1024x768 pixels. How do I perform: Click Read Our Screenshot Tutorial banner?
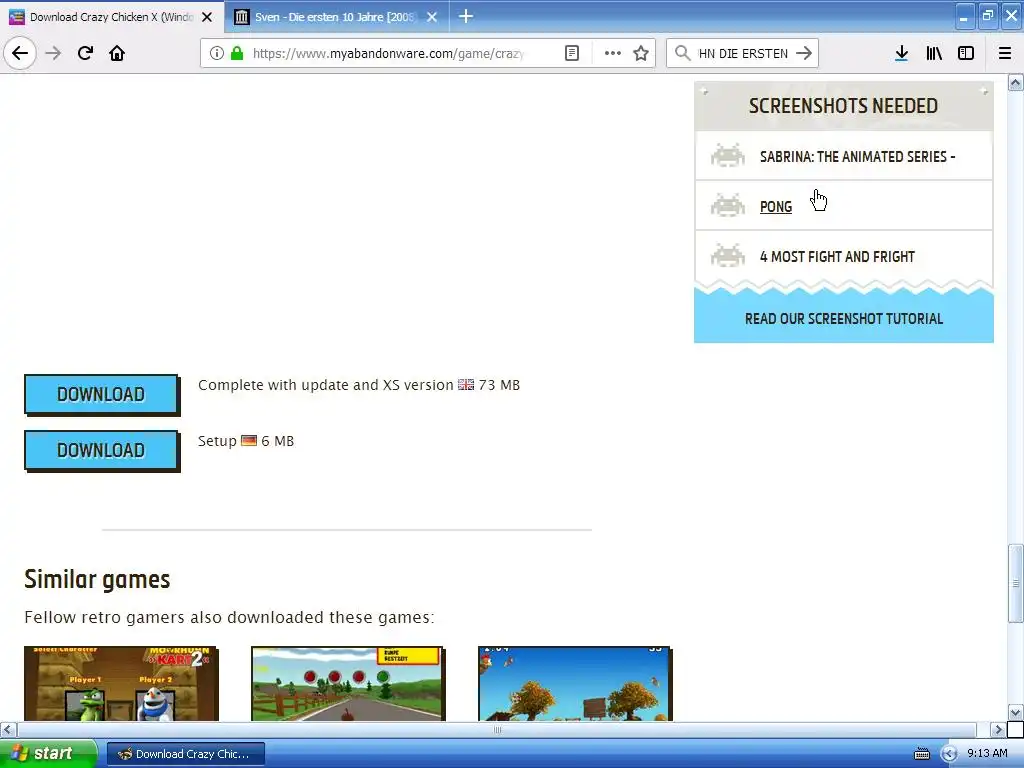(x=844, y=319)
